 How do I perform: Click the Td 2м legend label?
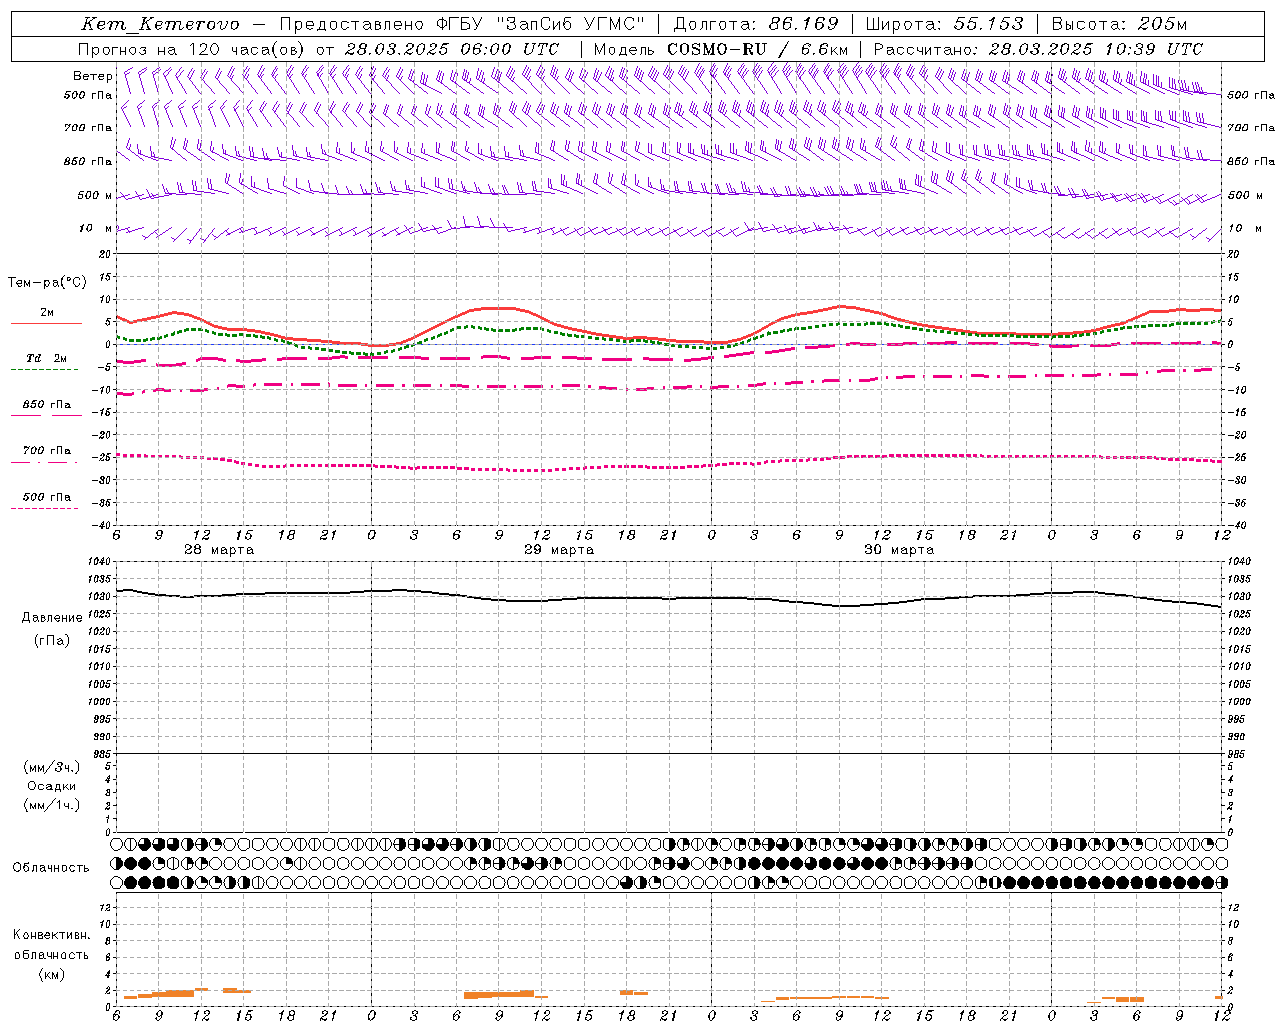(x=46, y=358)
